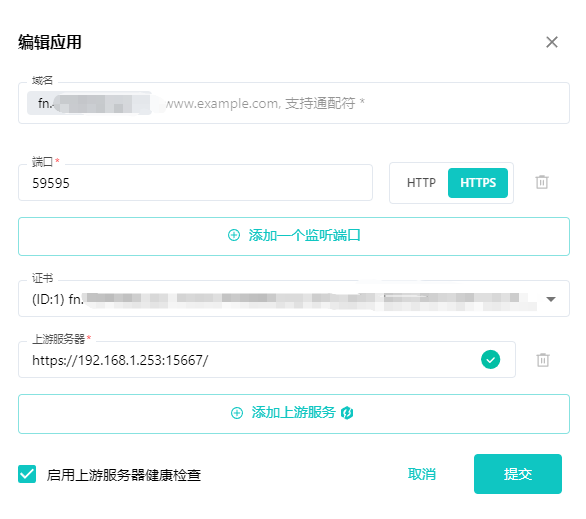Screen dimensions: 586x519
Task: Remove the upstream server row via trash icon
Action: coord(543,360)
